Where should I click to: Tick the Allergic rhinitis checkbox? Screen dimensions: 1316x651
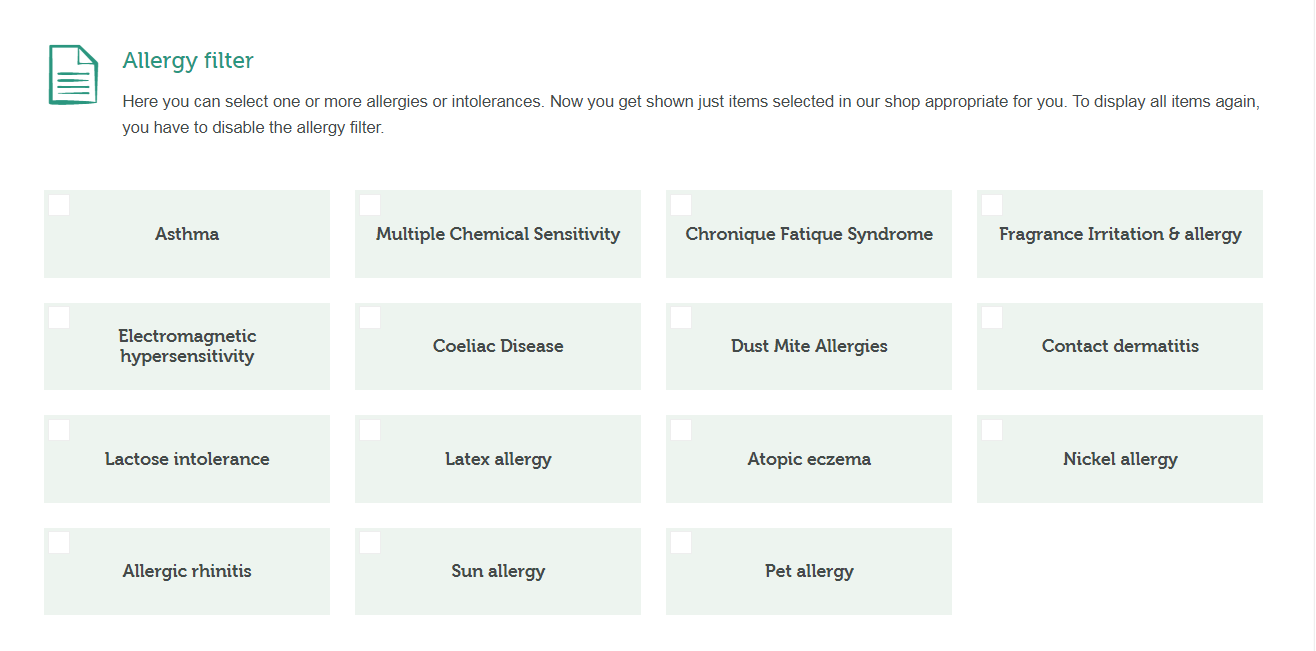(x=59, y=543)
